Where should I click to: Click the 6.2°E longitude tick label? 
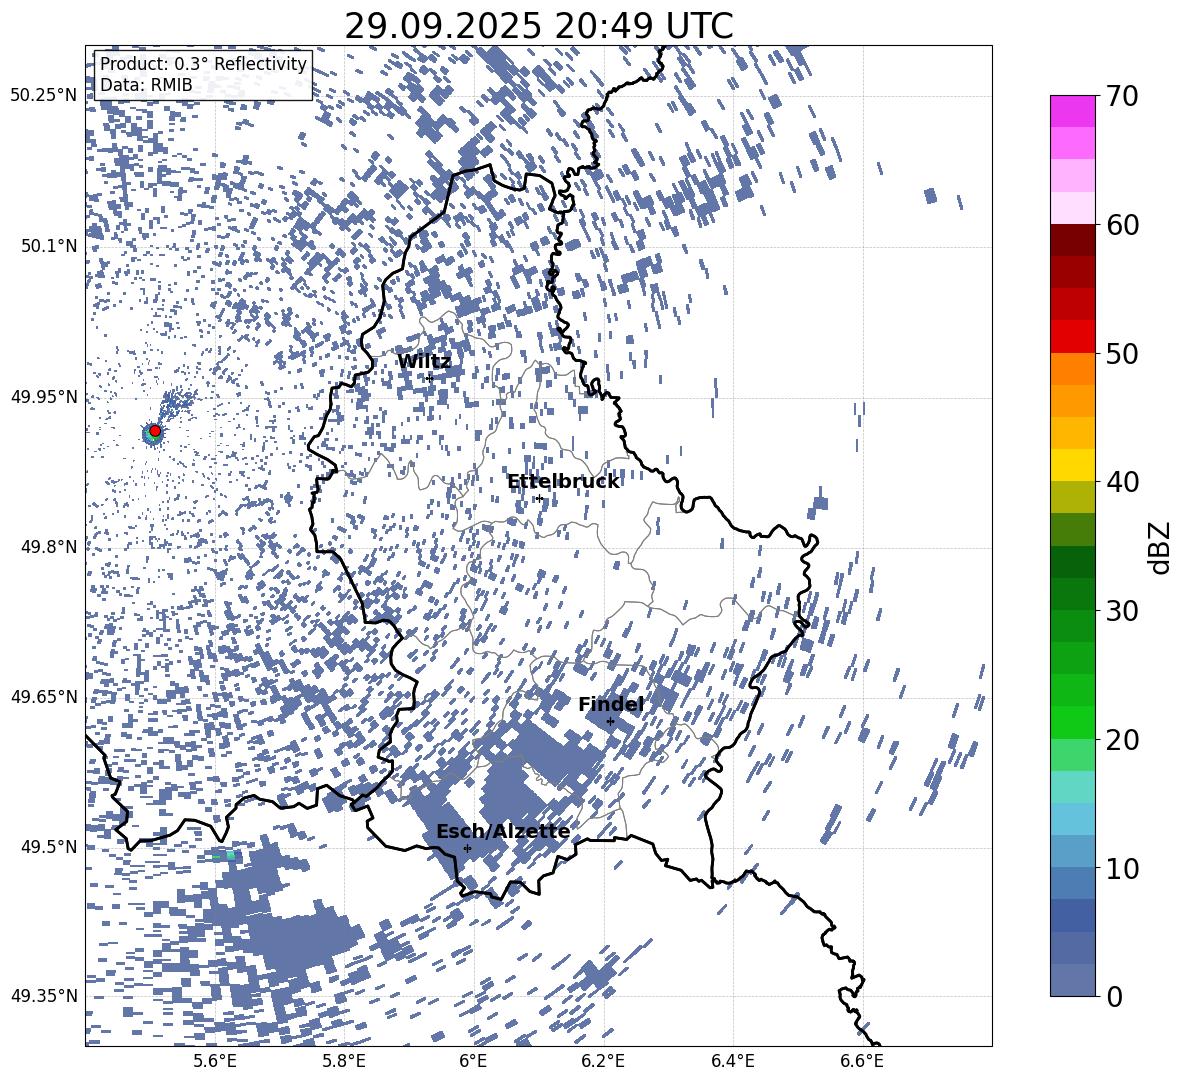(x=603, y=1061)
